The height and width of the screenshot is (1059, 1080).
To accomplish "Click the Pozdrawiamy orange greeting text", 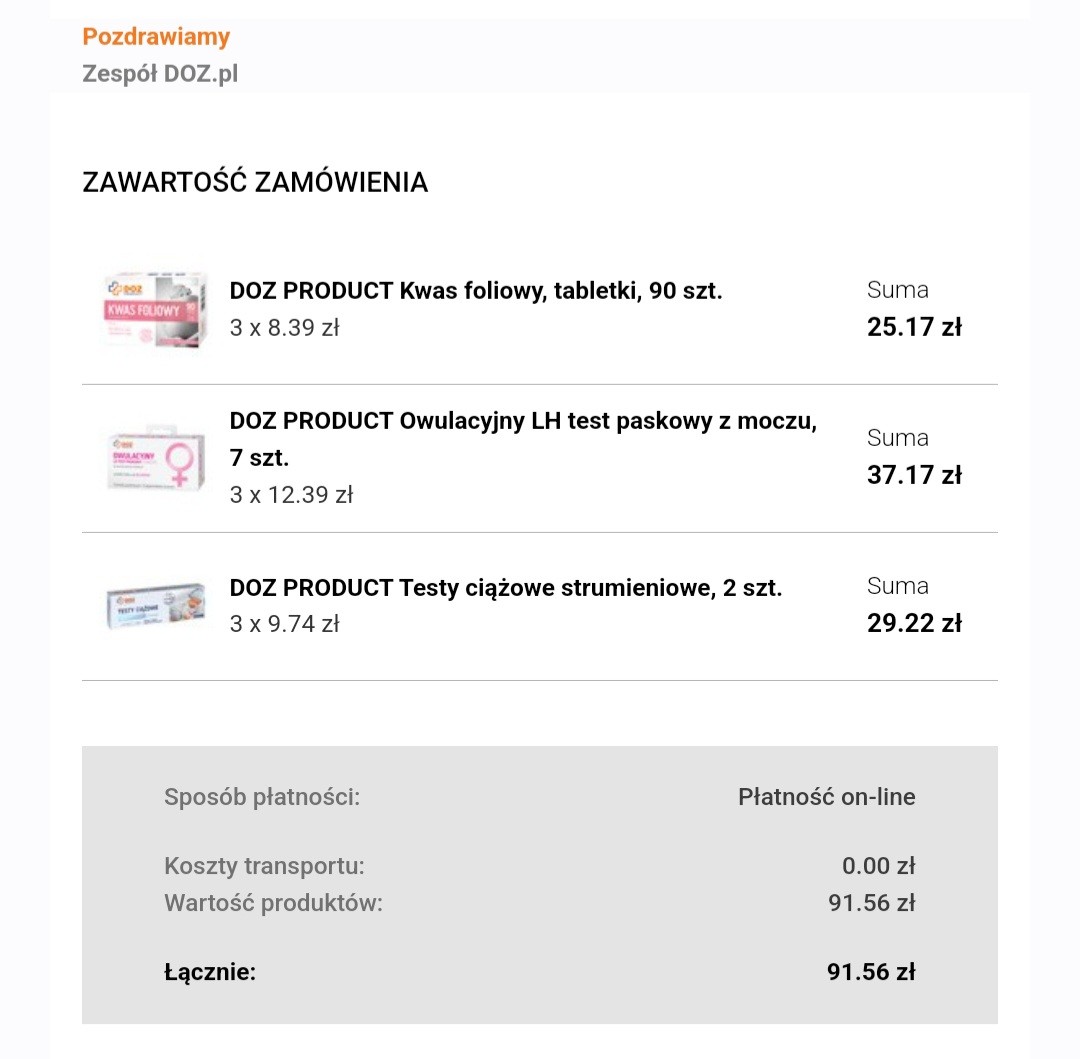I will pyautogui.click(x=156, y=37).
